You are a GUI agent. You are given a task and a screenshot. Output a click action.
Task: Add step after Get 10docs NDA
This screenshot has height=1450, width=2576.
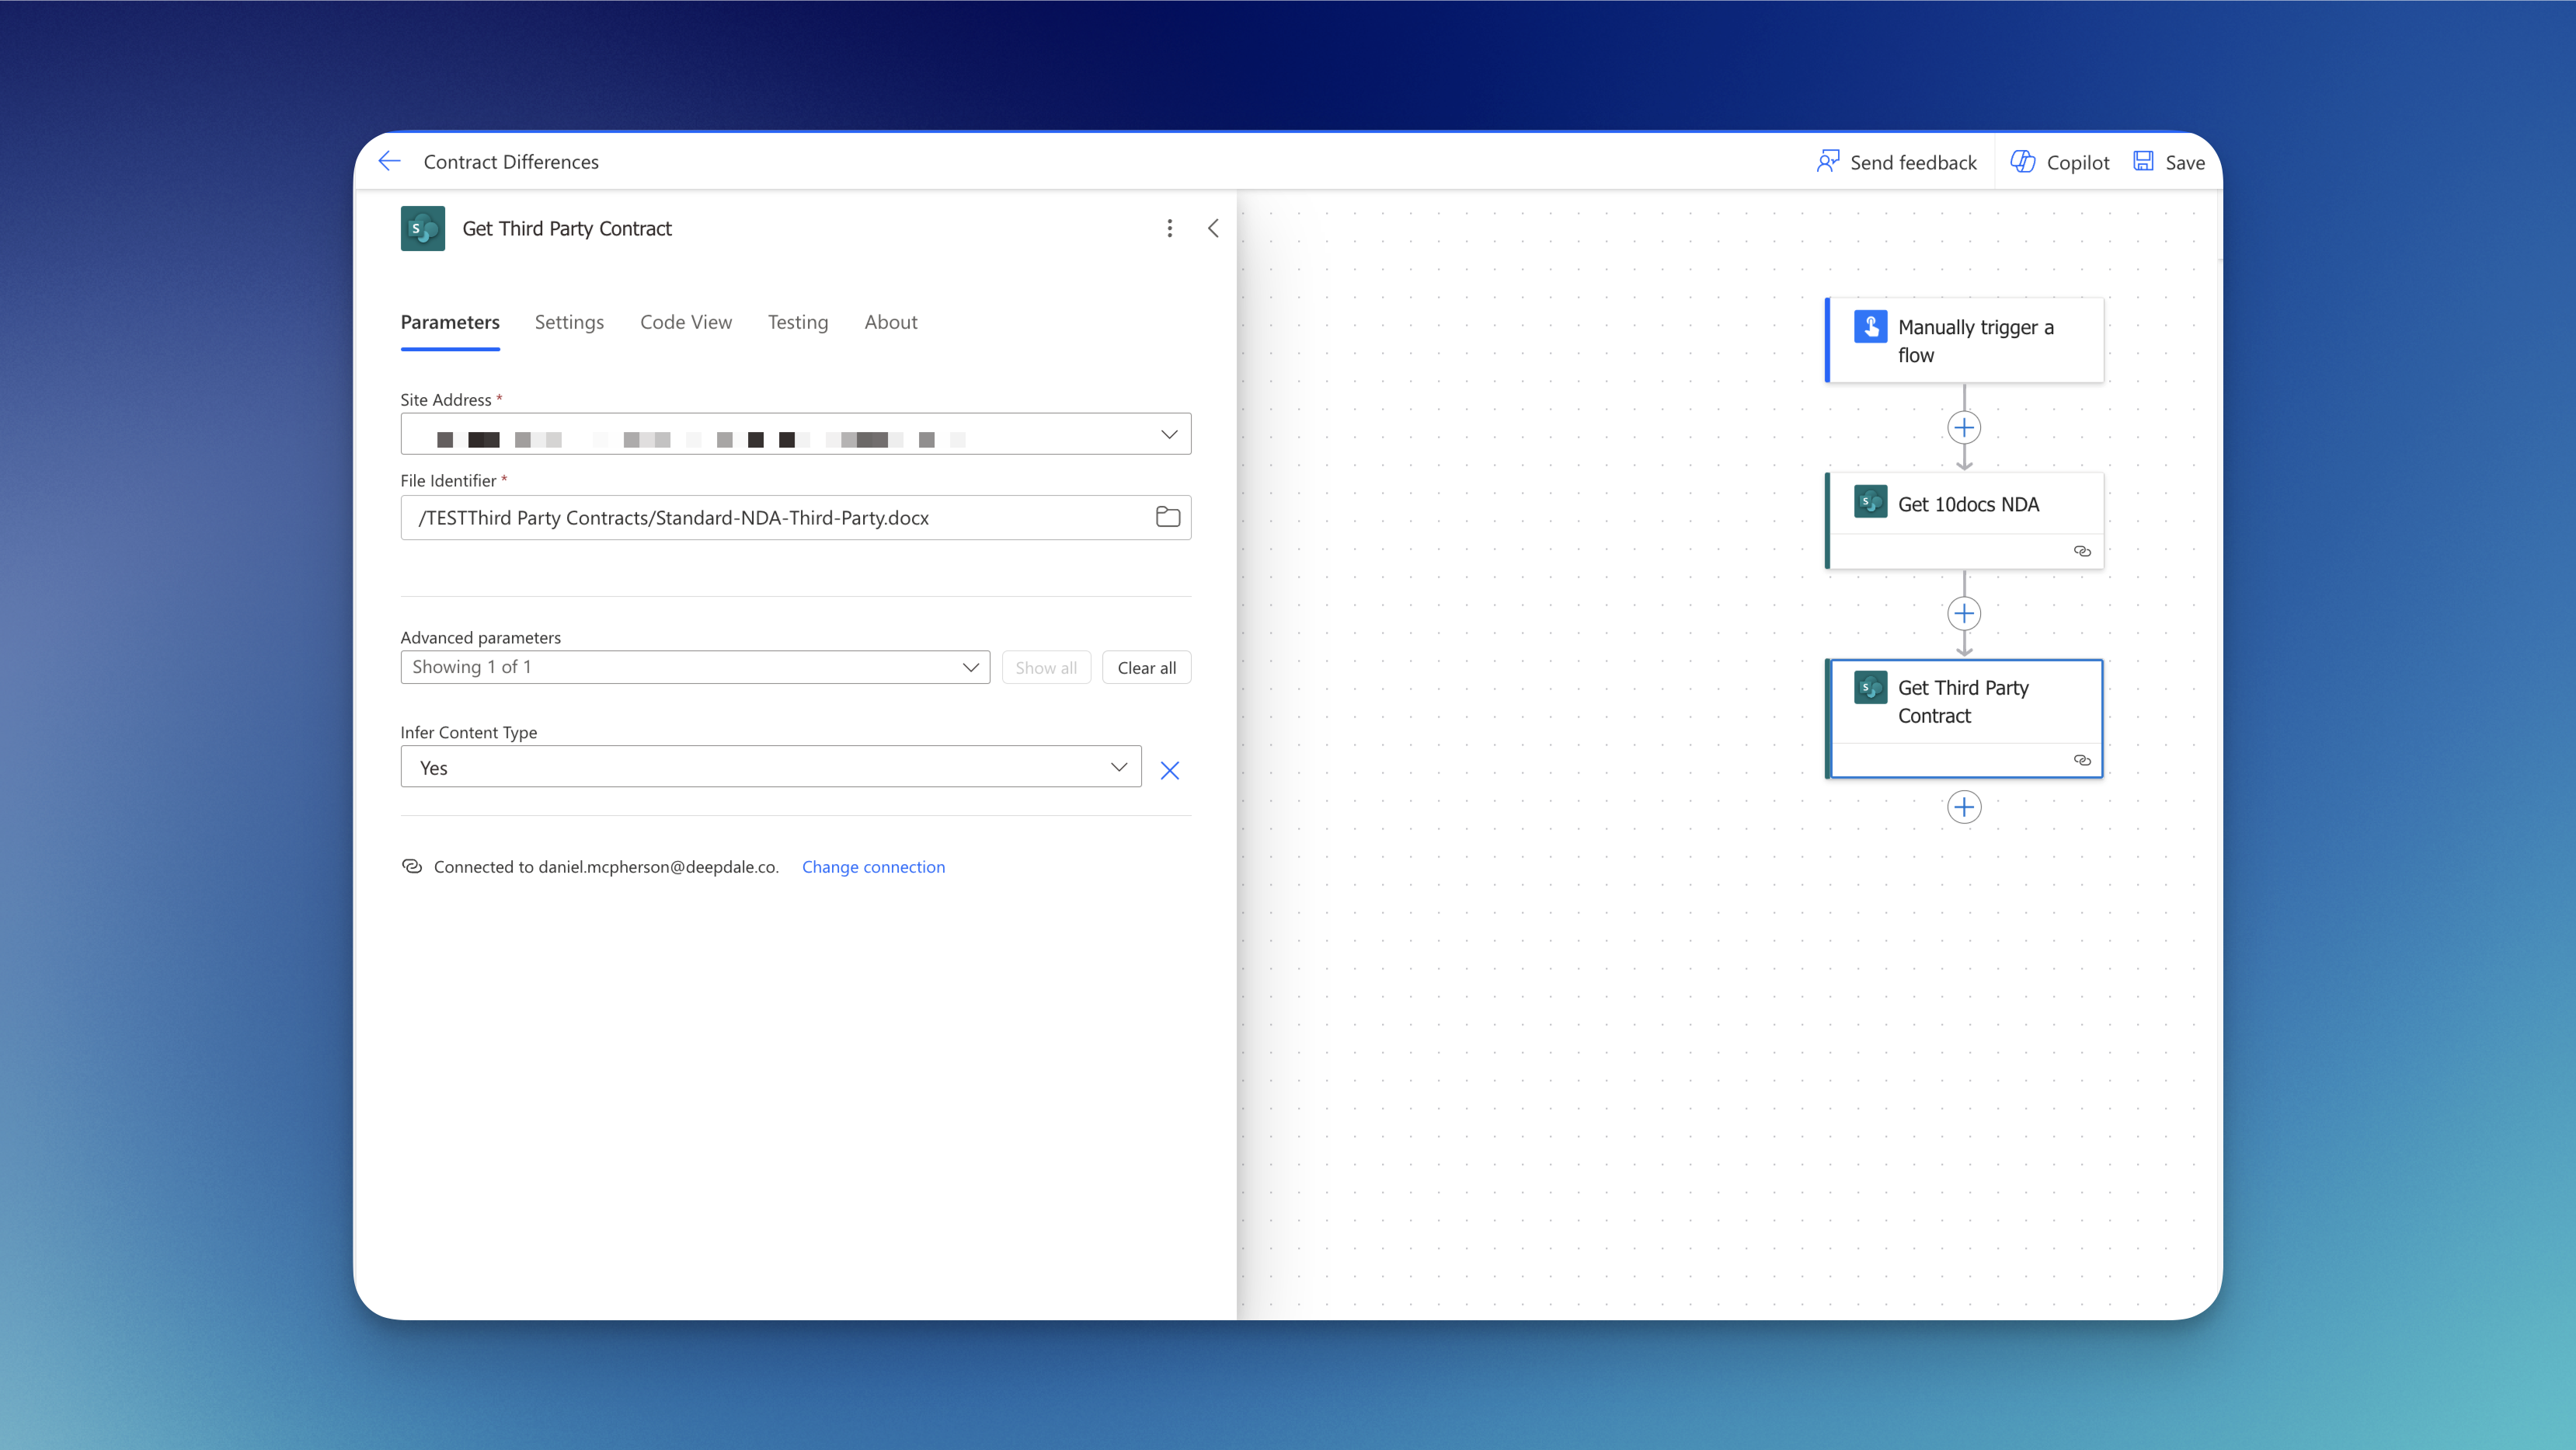click(1963, 613)
